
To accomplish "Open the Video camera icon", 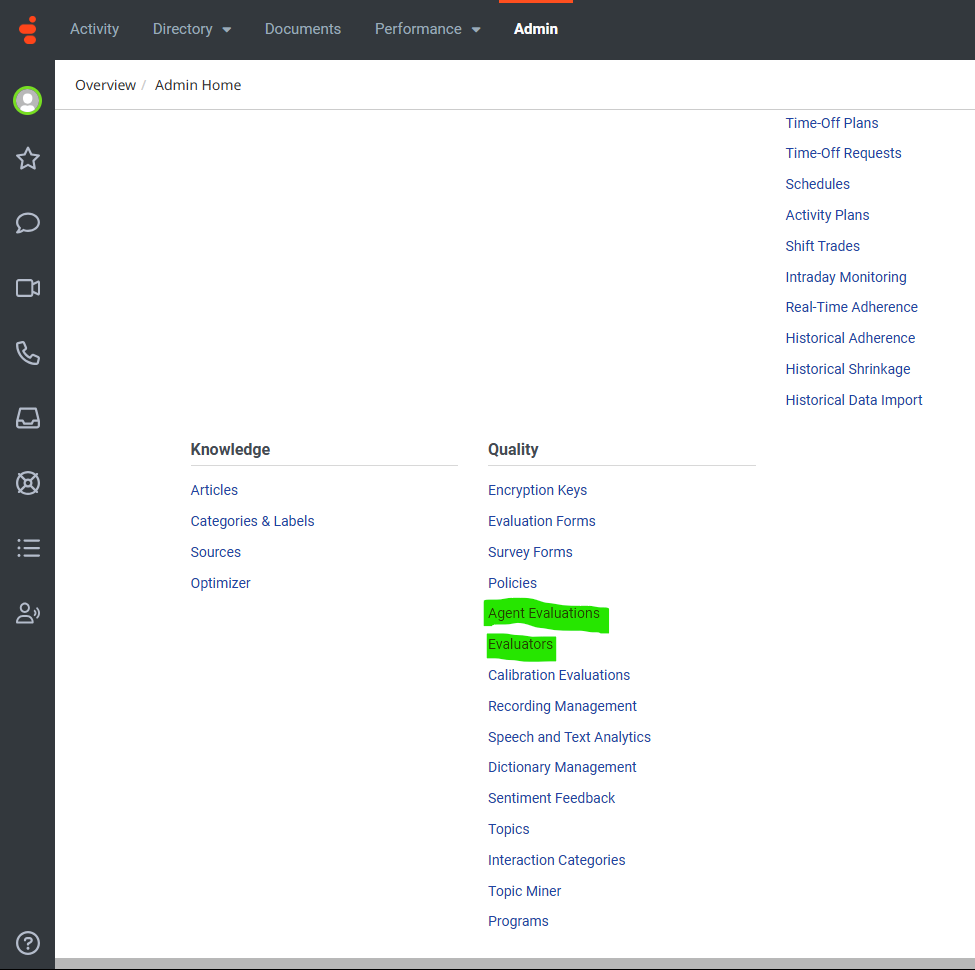I will pos(28,288).
